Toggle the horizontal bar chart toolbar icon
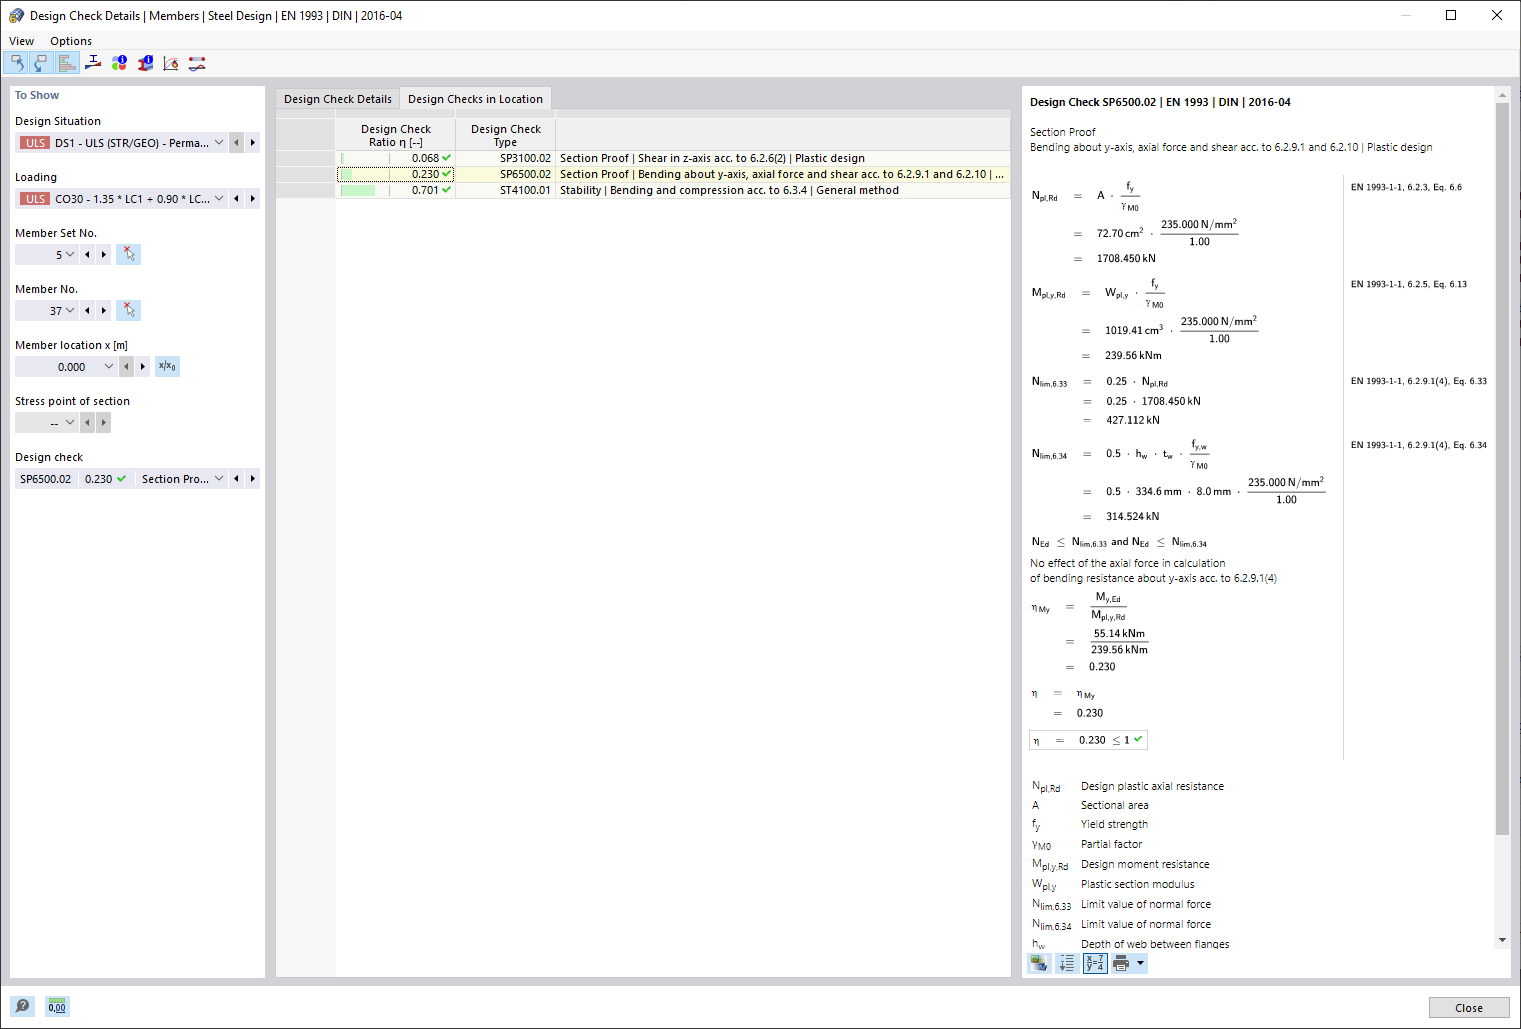 point(67,63)
